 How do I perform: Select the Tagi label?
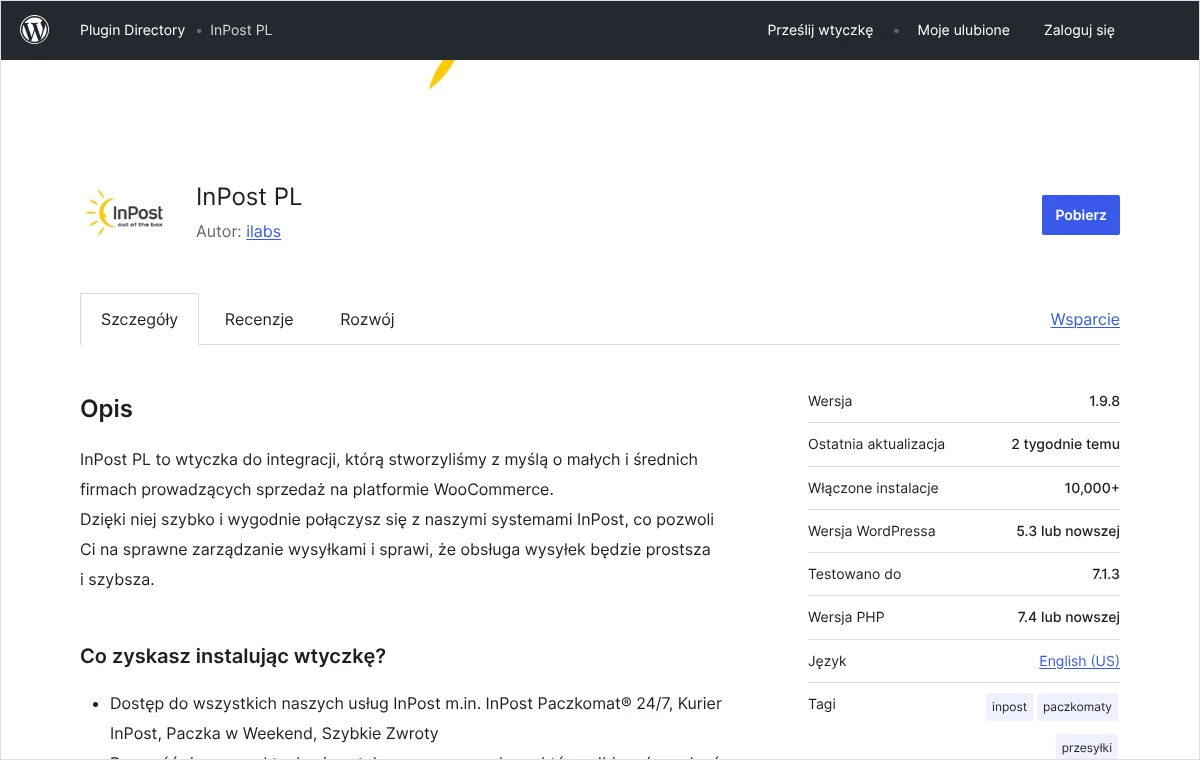(x=822, y=704)
